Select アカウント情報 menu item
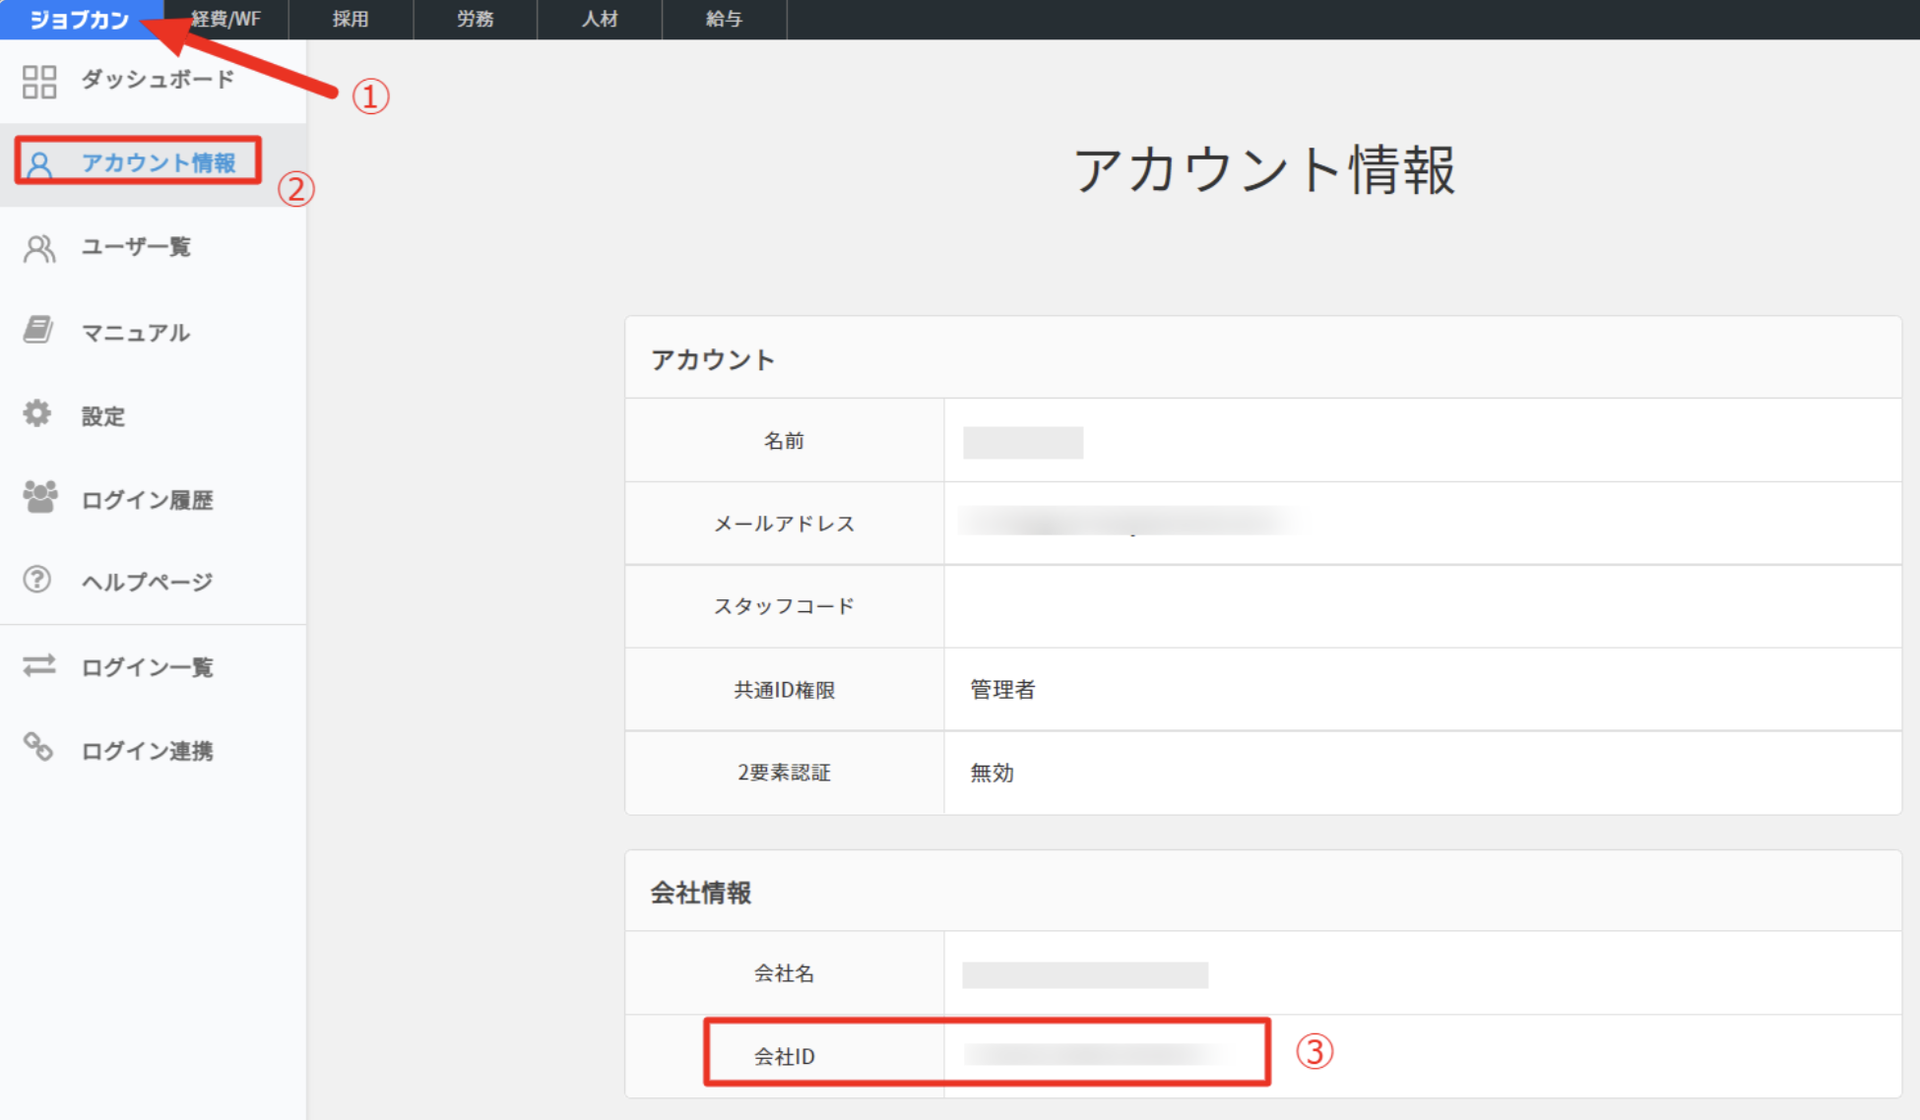Image resolution: width=1920 pixels, height=1120 pixels. [x=158, y=162]
